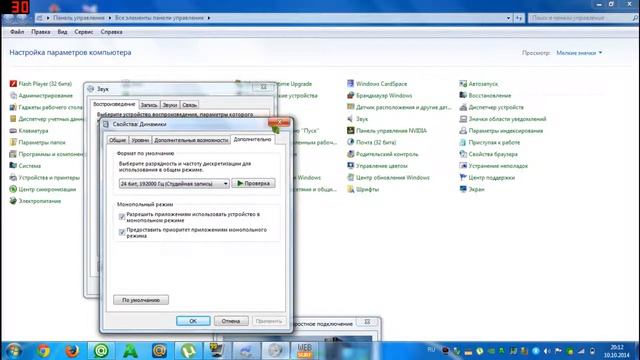Switch to Запись tab in Звук window

pyautogui.click(x=149, y=105)
